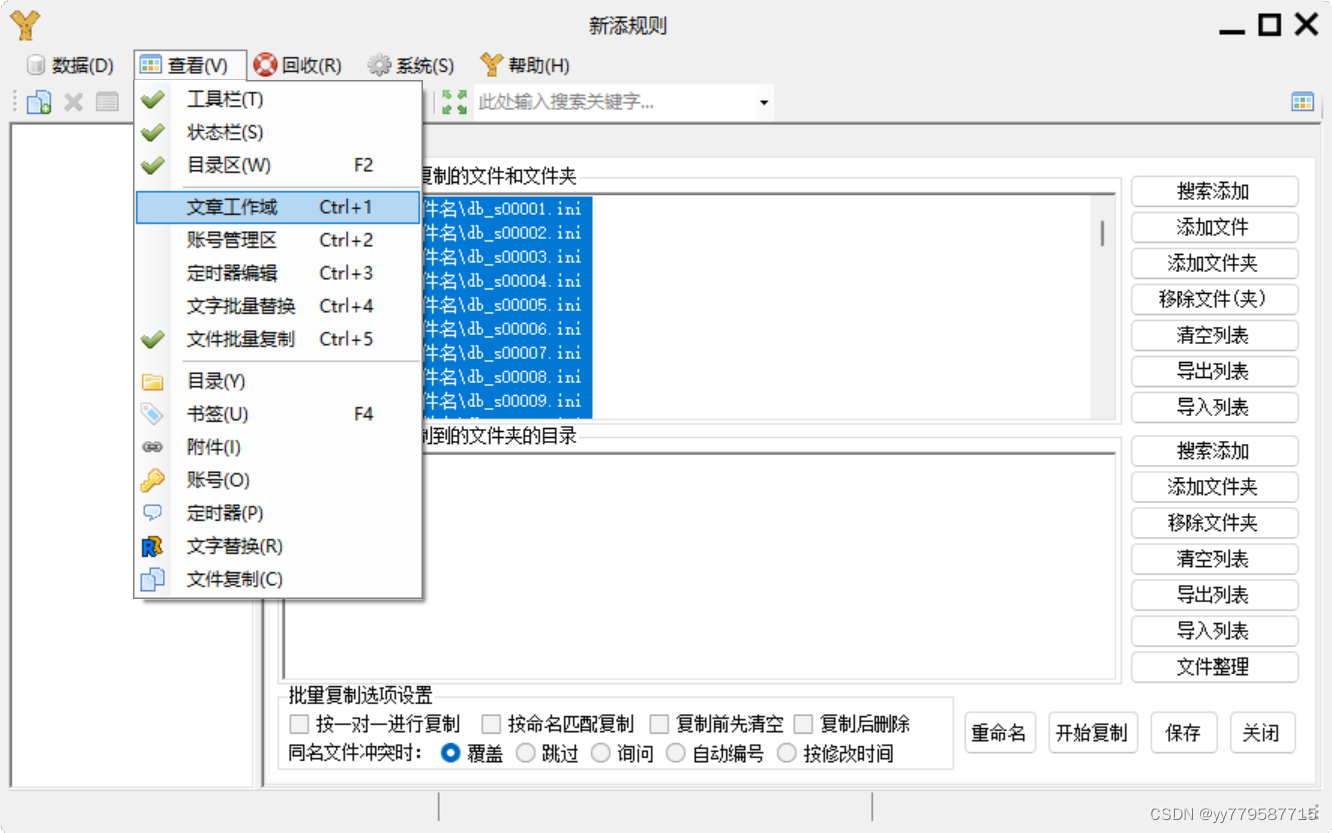Click the 开始复制 button
This screenshot has height=833, width=1332.
coord(1091,733)
